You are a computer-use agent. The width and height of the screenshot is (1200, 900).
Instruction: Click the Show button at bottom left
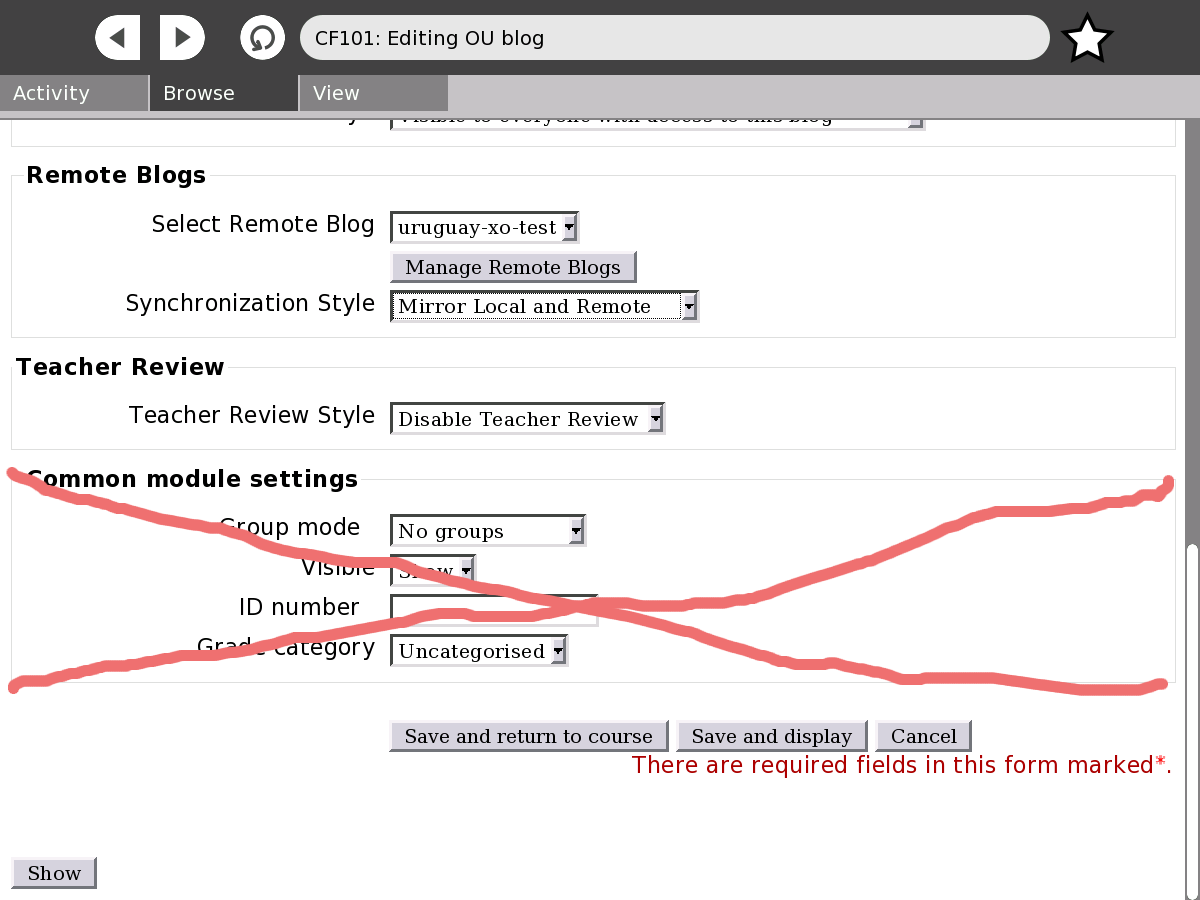click(54, 873)
